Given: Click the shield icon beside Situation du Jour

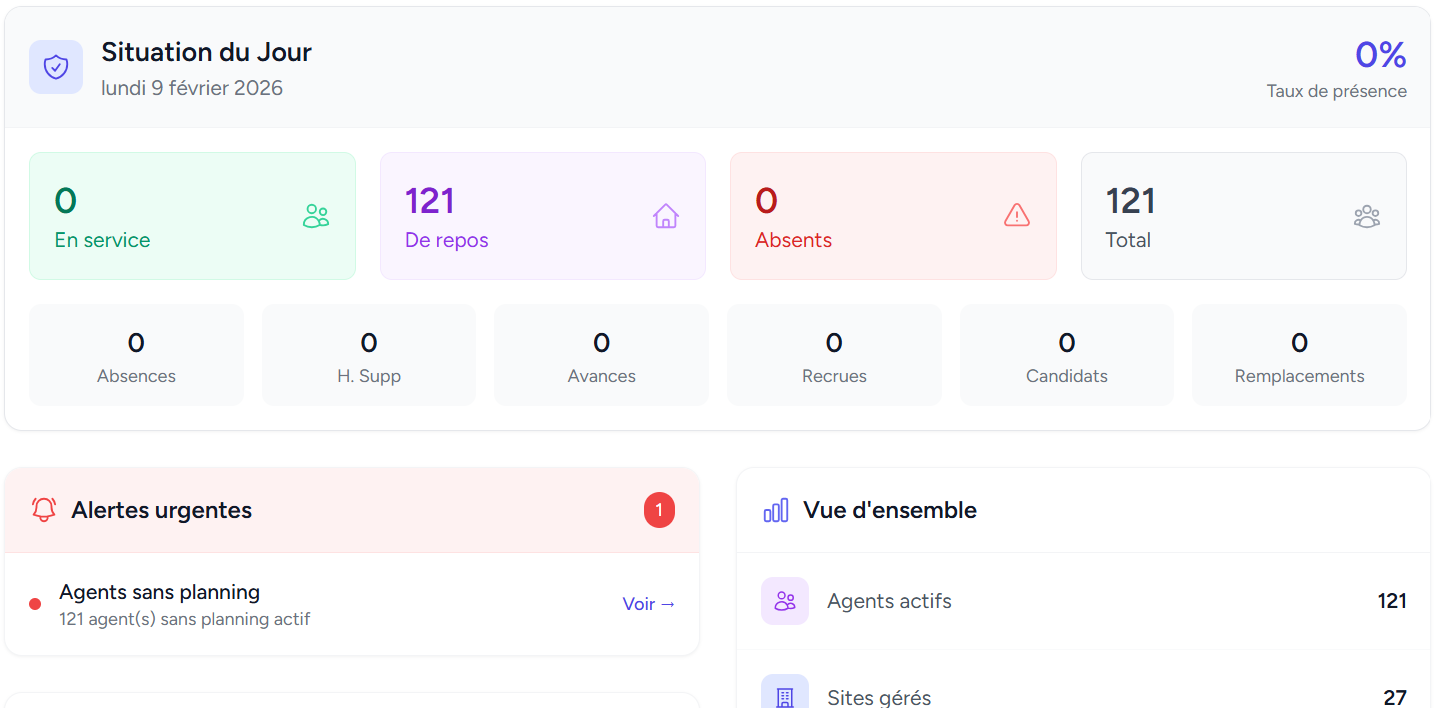Looking at the screenshot, I should 56,67.
